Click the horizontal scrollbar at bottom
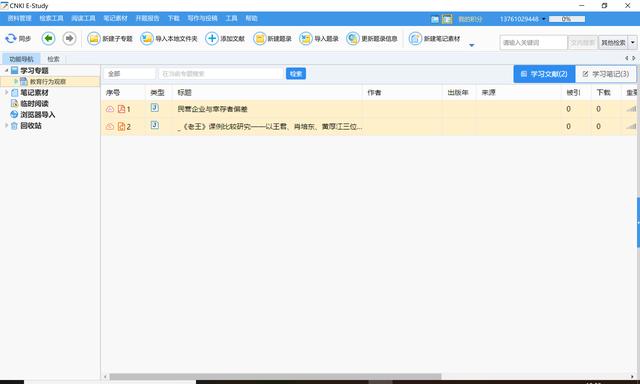The width and height of the screenshot is (640, 384). coord(275,377)
